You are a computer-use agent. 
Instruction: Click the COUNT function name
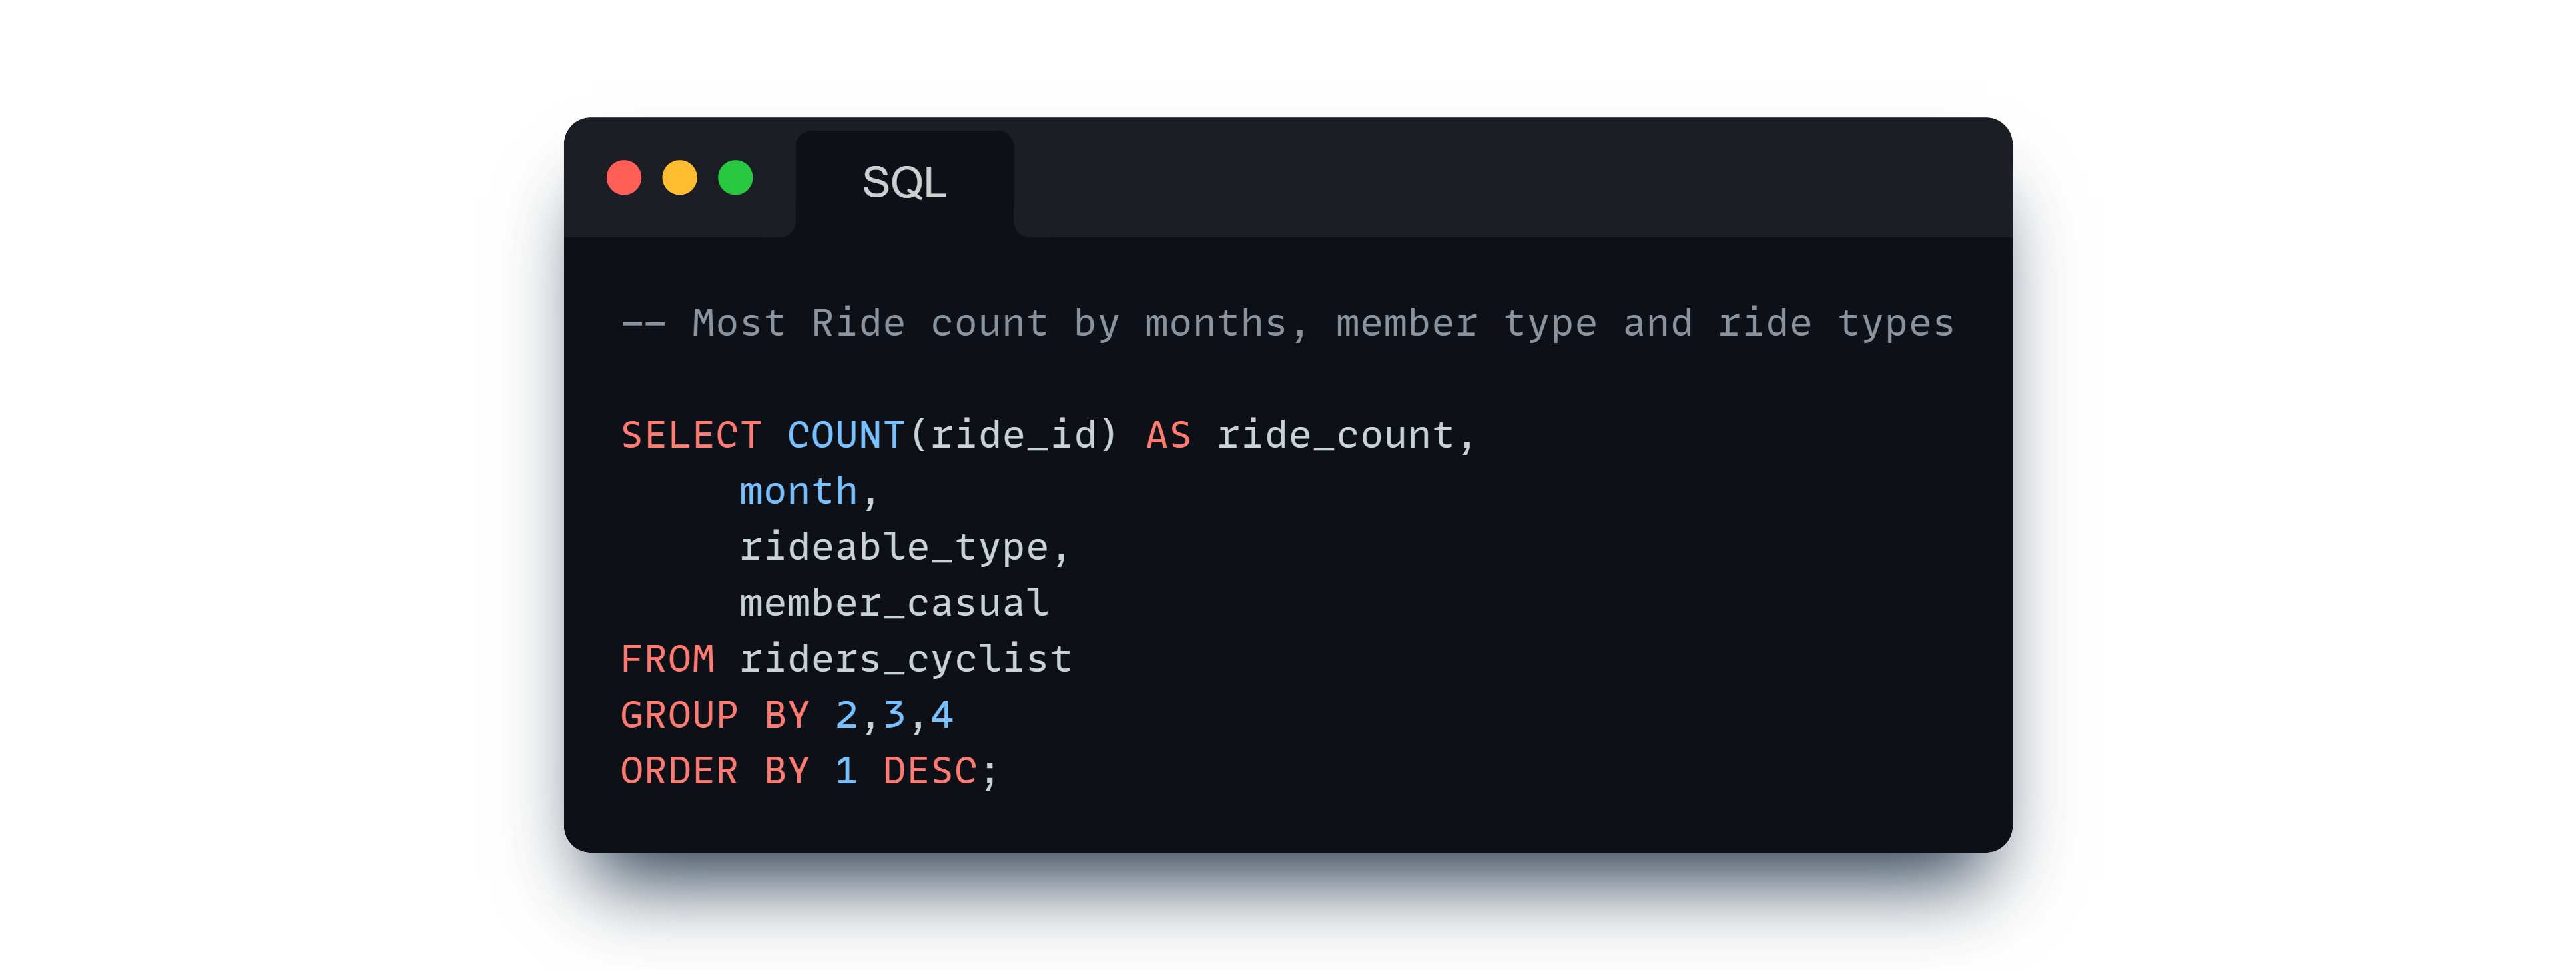(x=846, y=435)
